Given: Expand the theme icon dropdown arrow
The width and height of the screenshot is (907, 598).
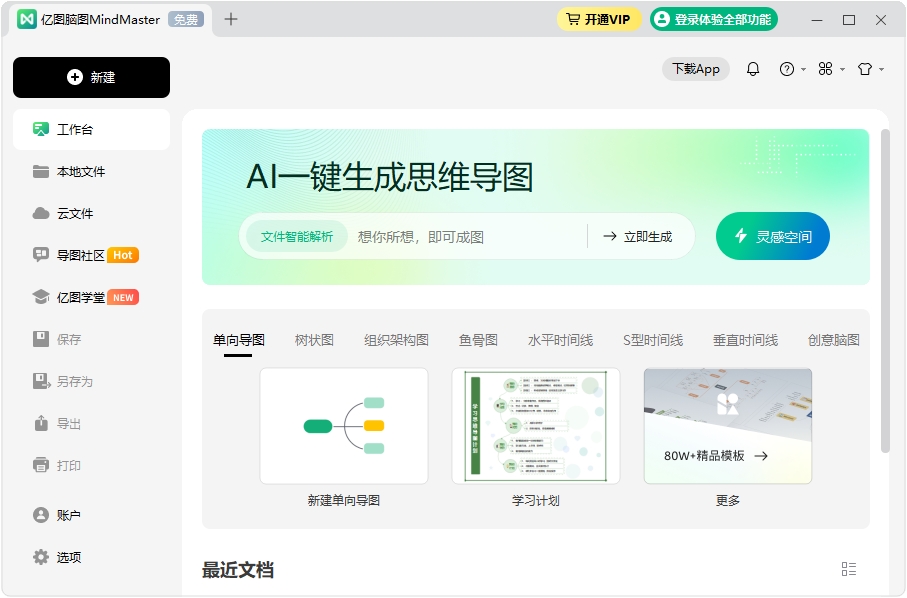Looking at the screenshot, I should coord(880,69).
